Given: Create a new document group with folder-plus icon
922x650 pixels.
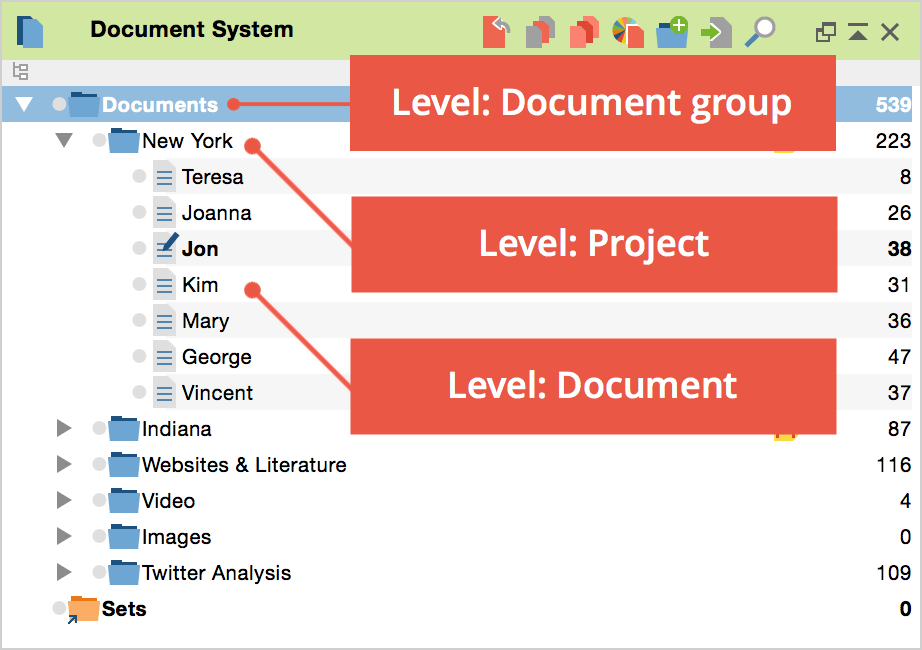Looking at the screenshot, I should point(672,32).
